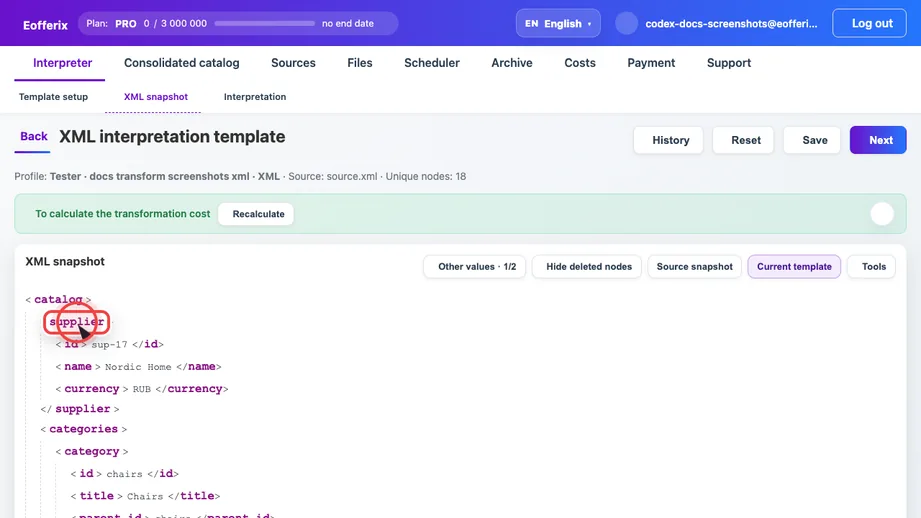Click the Eofferix logo

pos(45,24)
